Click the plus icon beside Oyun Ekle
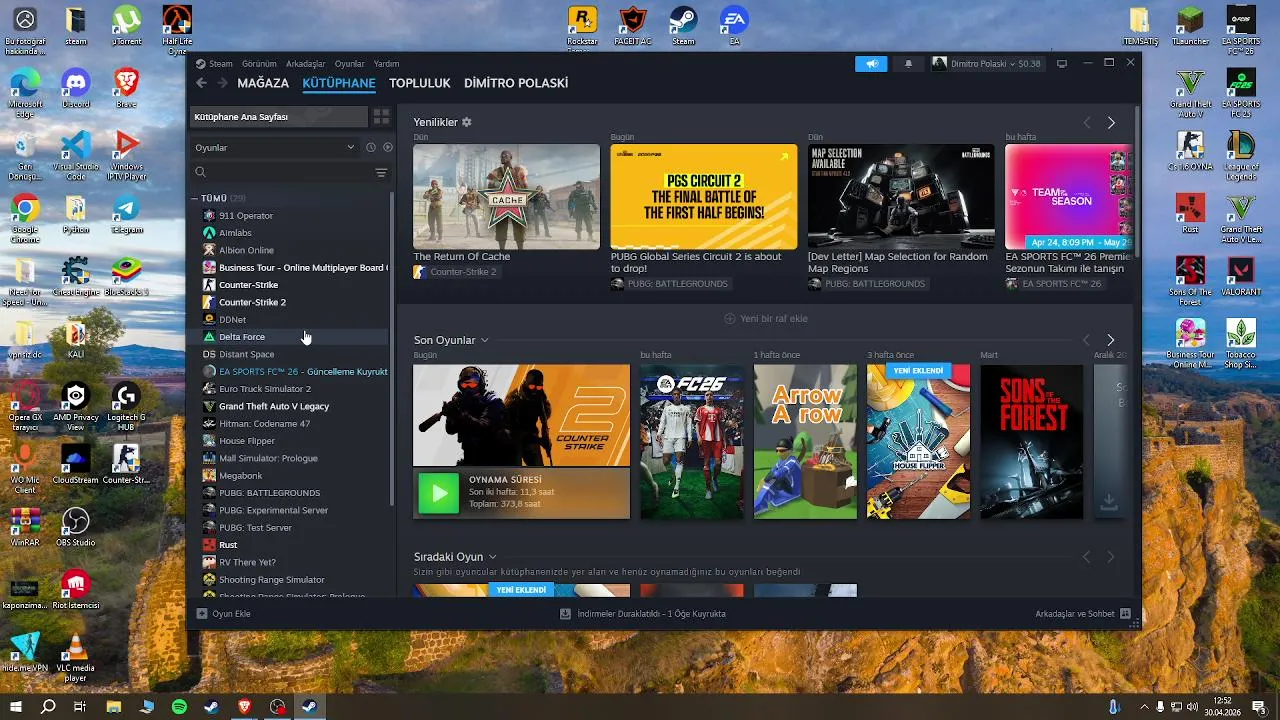The width and height of the screenshot is (1280, 720). [x=202, y=613]
